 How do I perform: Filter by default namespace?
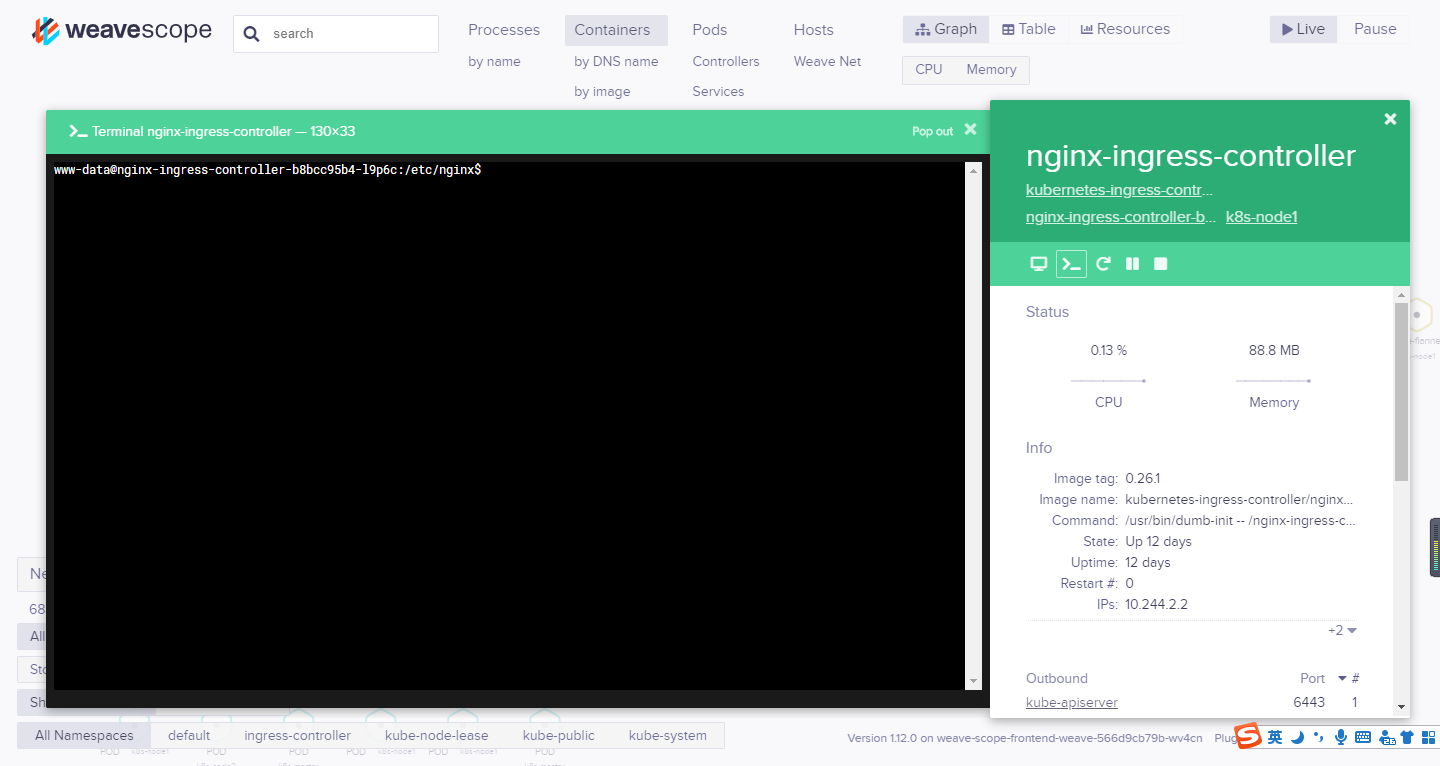pyautogui.click(x=189, y=735)
